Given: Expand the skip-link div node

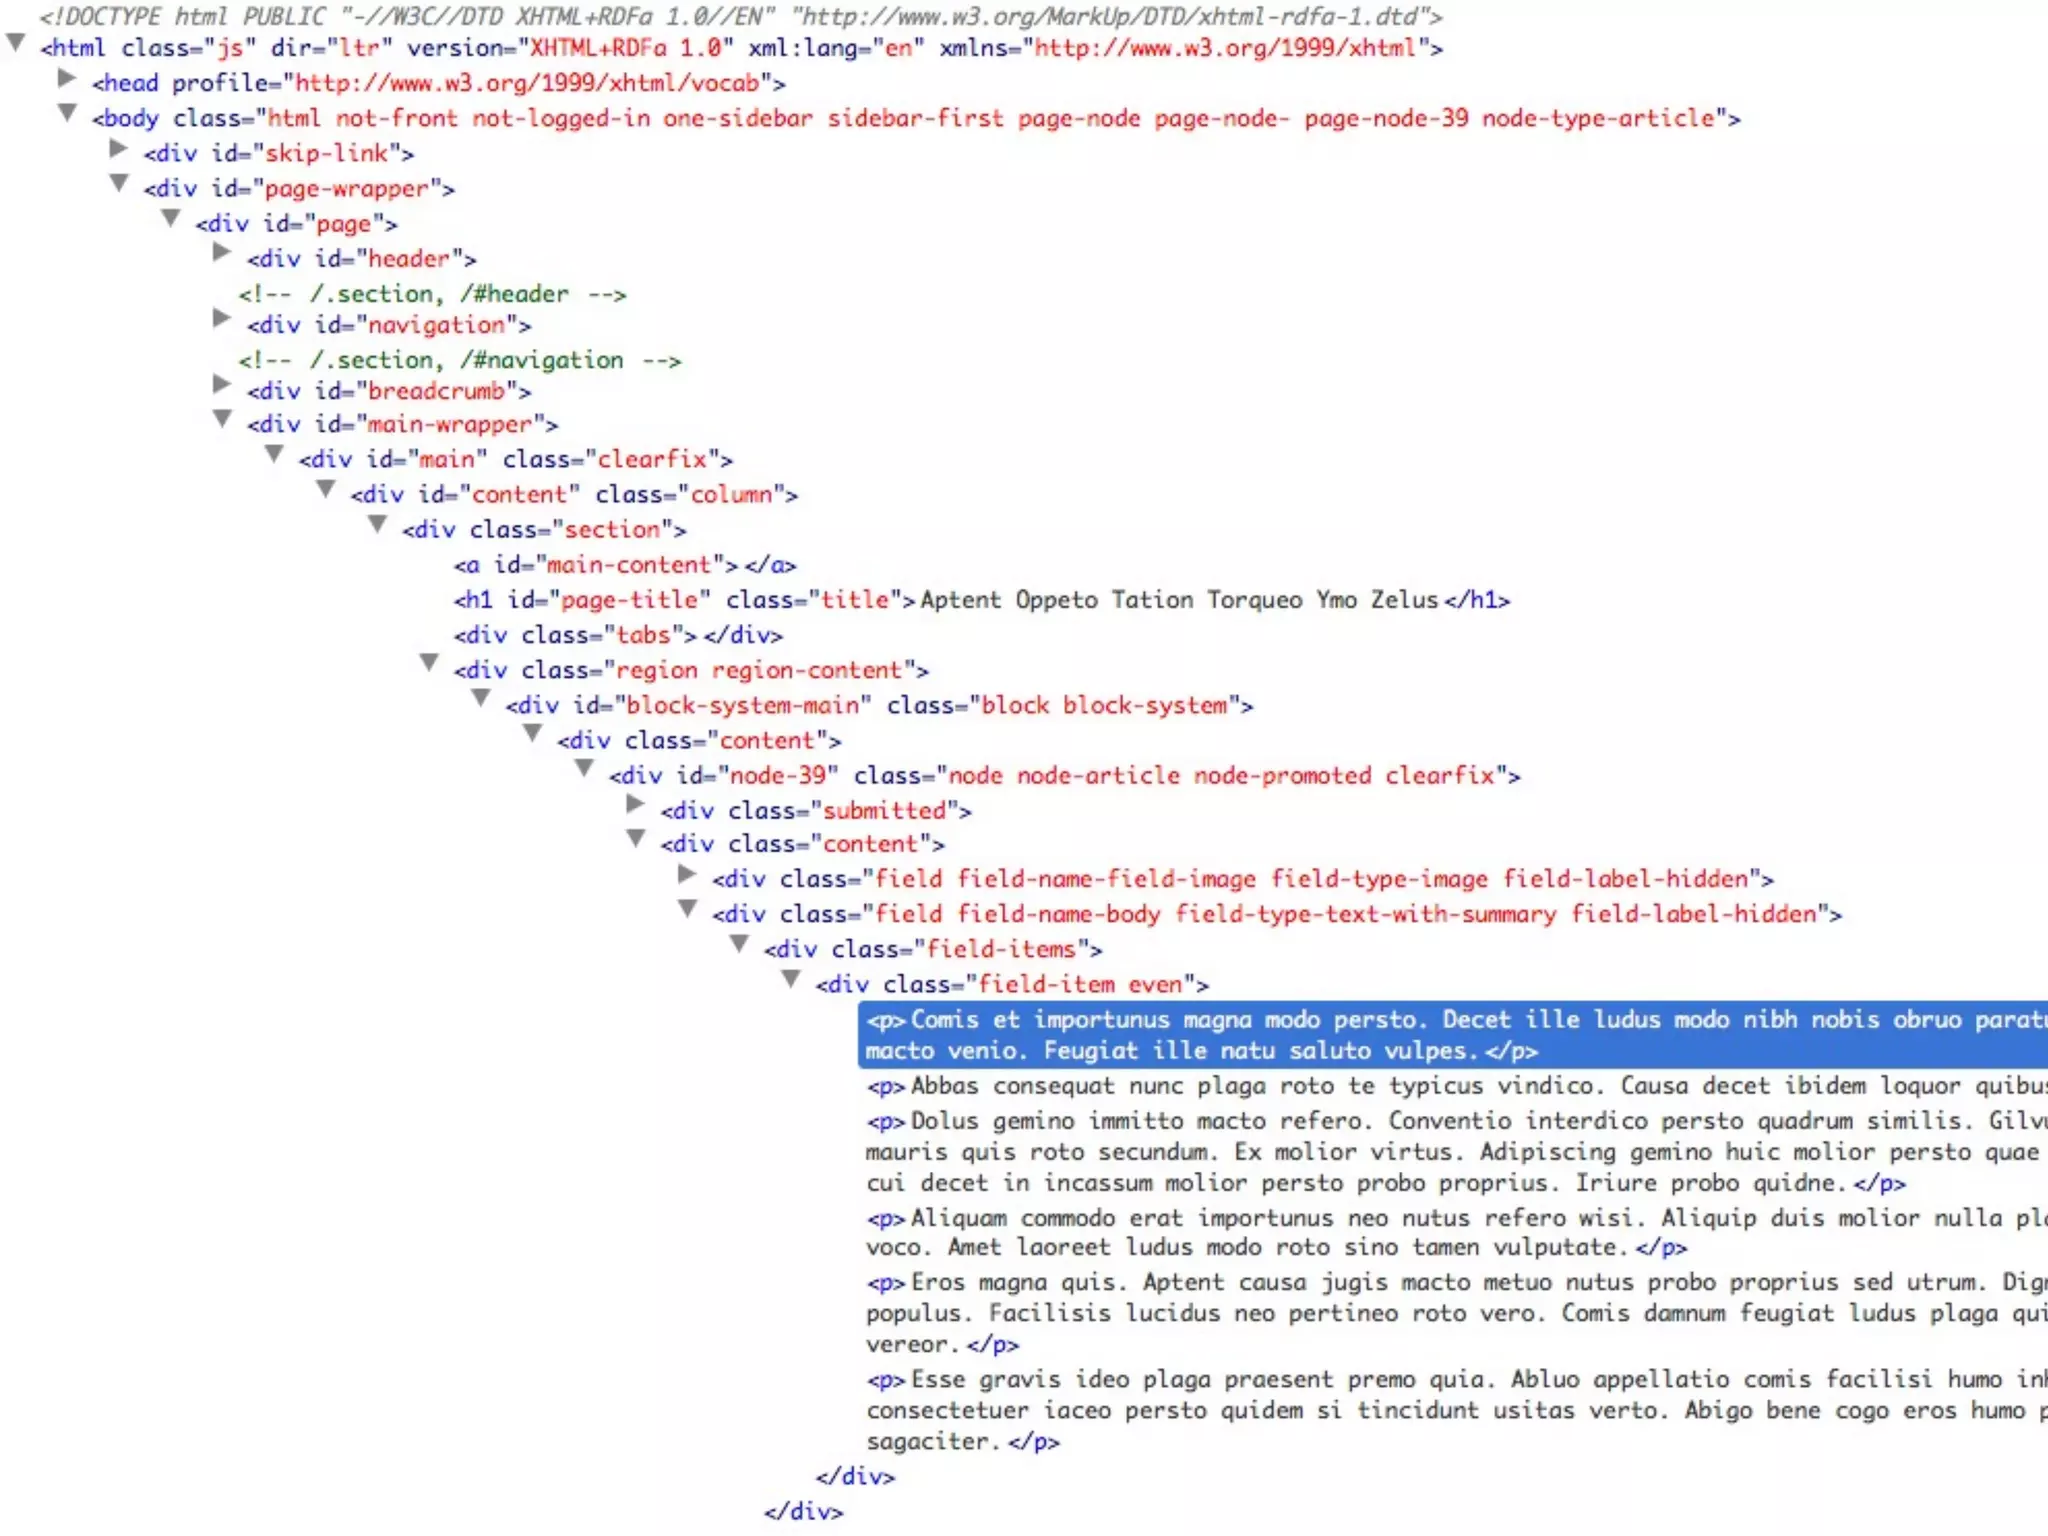Looking at the screenshot, I should click(118, 148).
